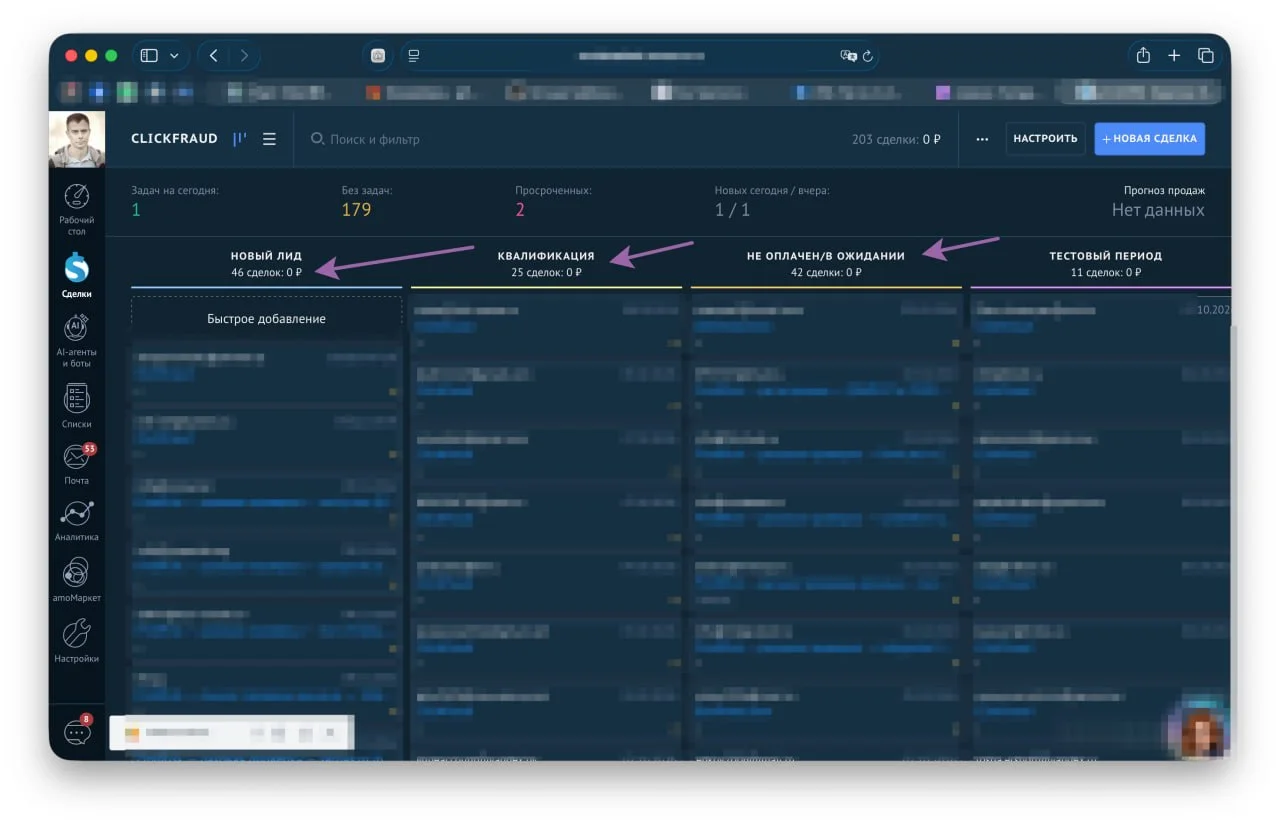Click the Поиск и фильтр search field
Screen dimensions: 1280x825
[x=365, y=139]
